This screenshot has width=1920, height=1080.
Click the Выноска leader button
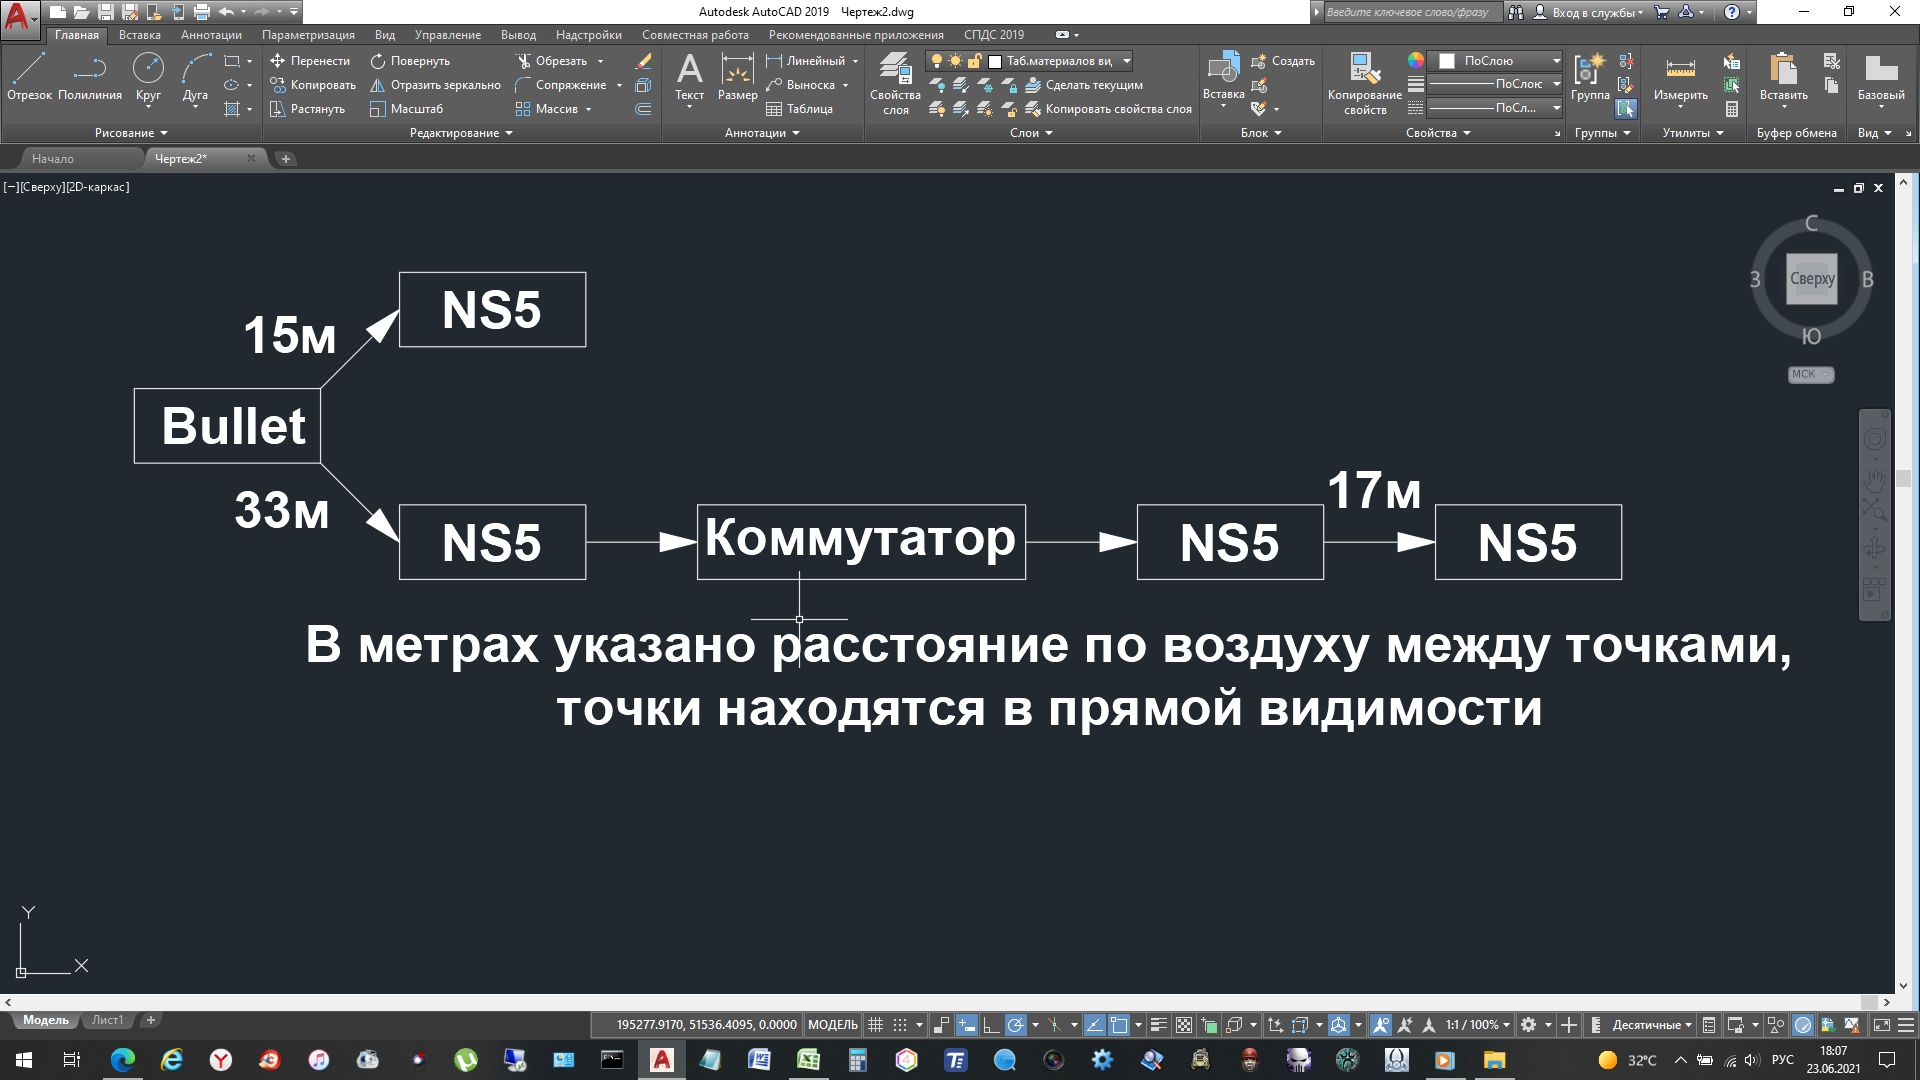[800, 85]
